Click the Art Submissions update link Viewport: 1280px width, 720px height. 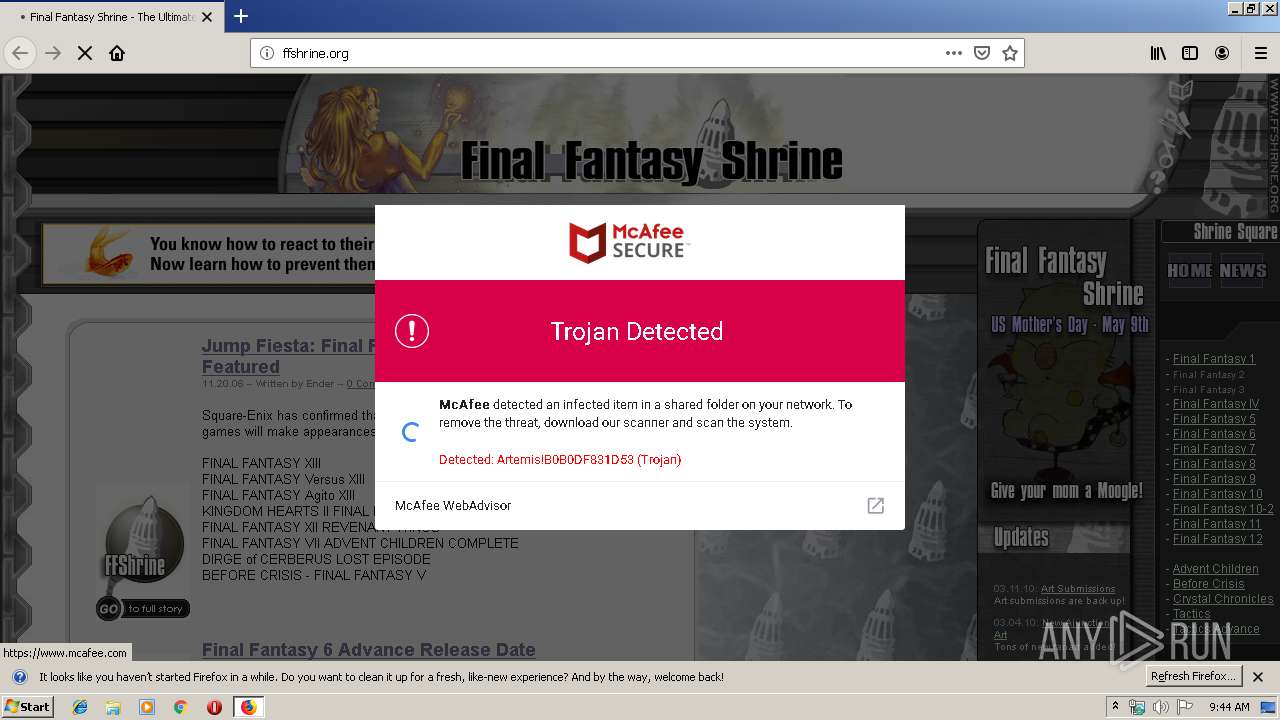pyautogui.click(x=1078, y=589)
